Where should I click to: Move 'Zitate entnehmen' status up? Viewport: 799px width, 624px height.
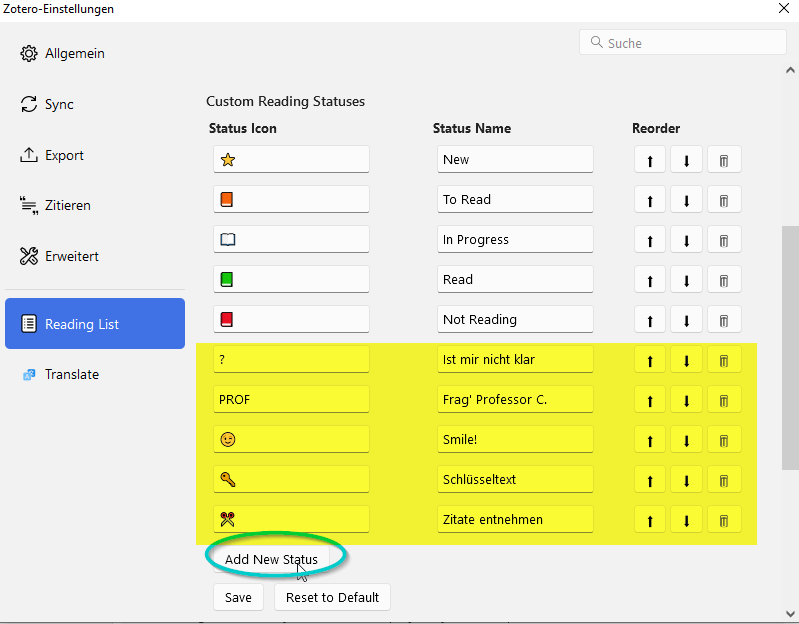pyautogui.click(x=650, y=520)
